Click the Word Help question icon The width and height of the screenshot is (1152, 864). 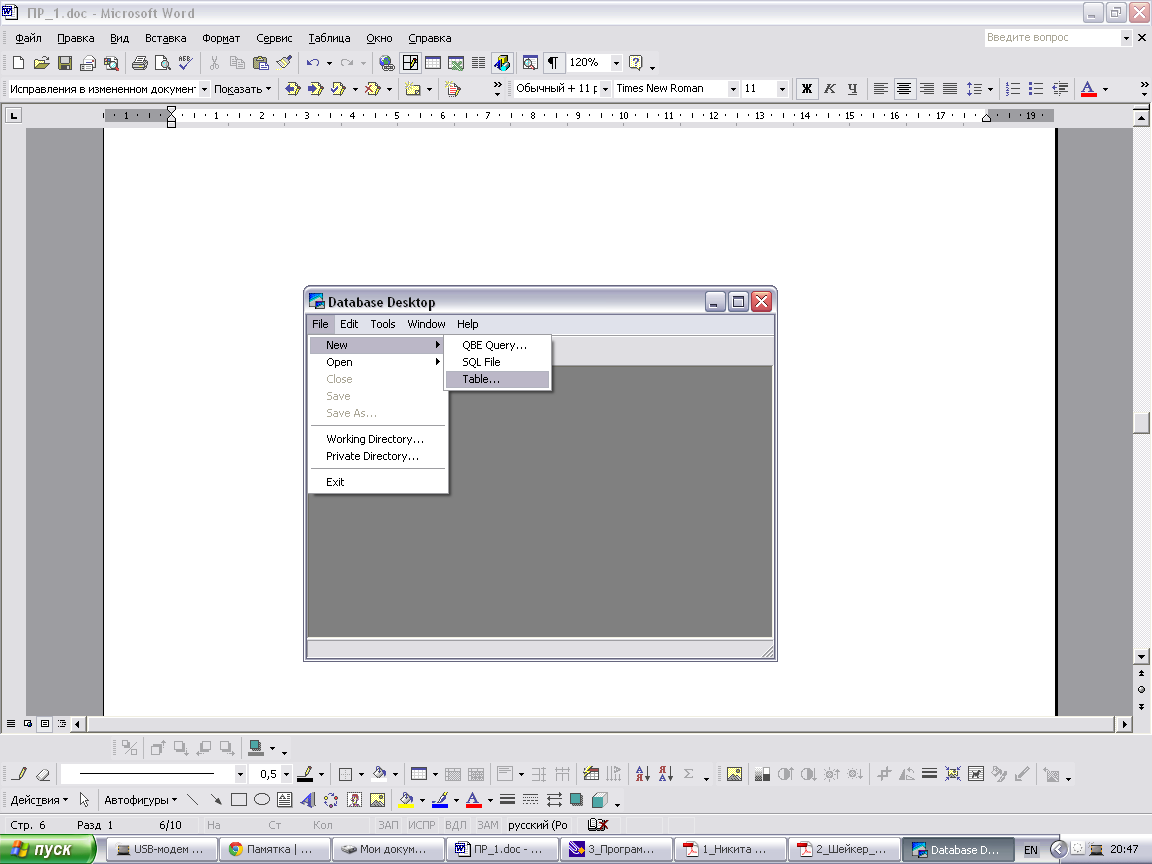pos(636,63)
